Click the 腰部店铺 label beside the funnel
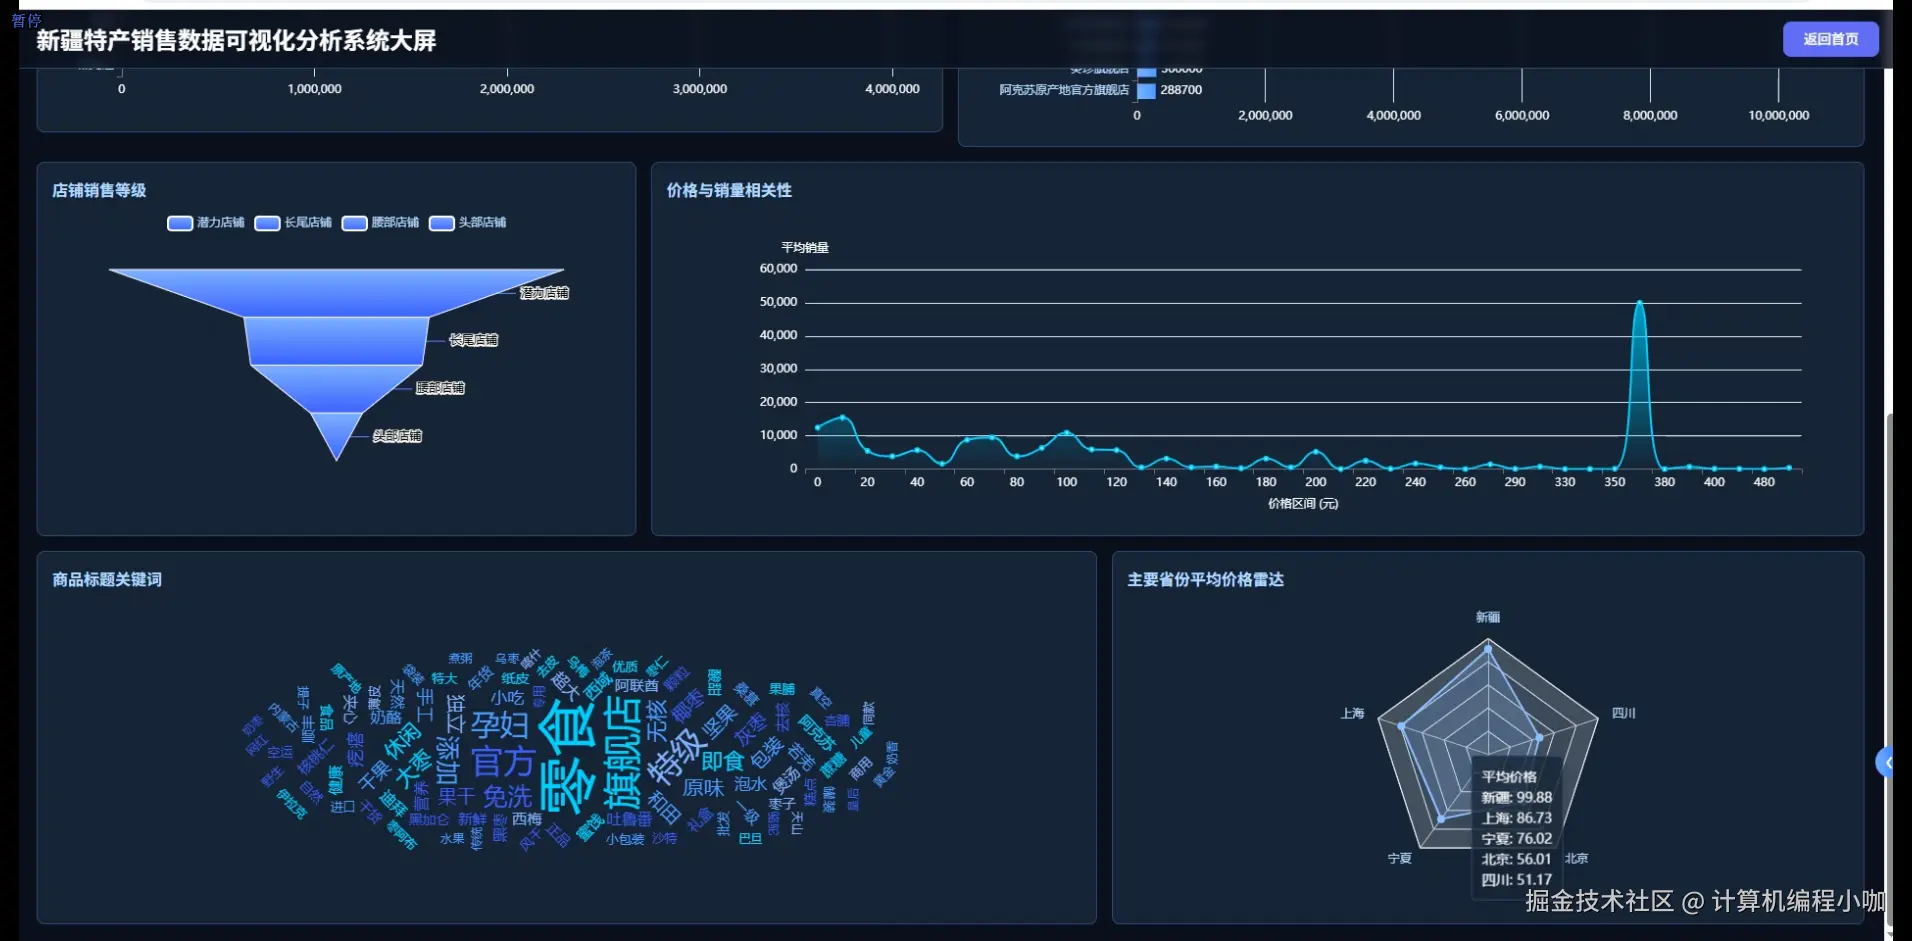1912x941 pixels. click(440, 388)
